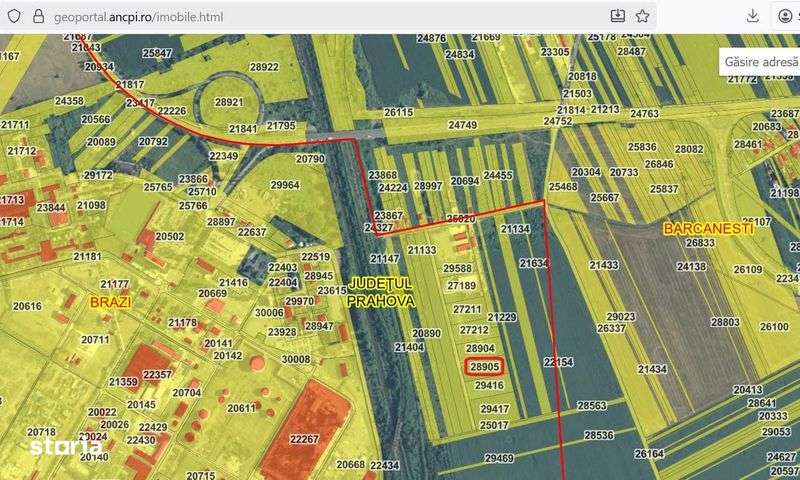Screen dimensions: 800x480
Task: Select parcel 20711
Action: pos(95,339)
